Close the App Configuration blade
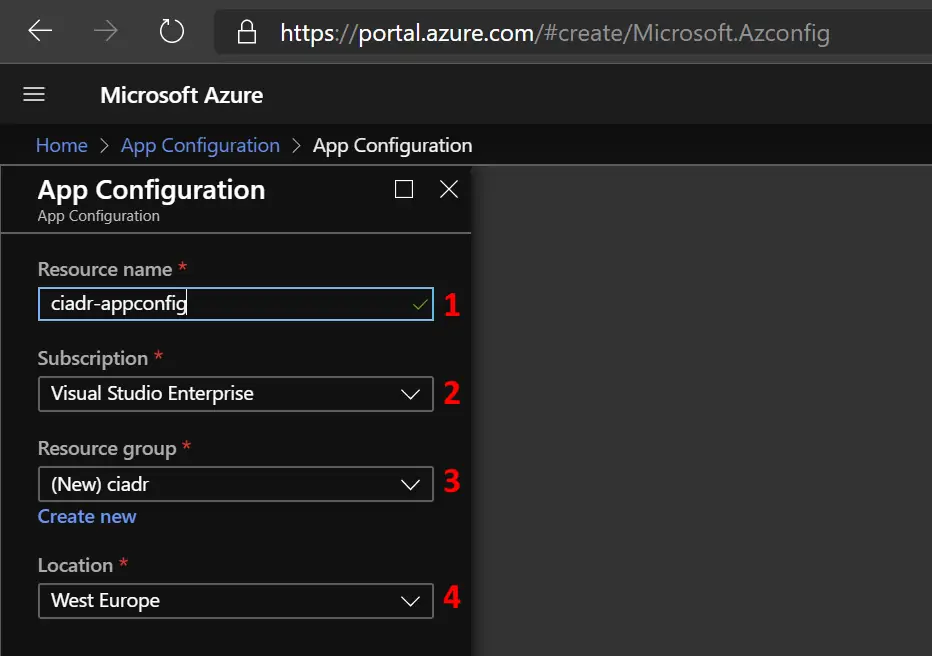The width and height of the screenshot is (932, 656). click(x=449, y=189)
